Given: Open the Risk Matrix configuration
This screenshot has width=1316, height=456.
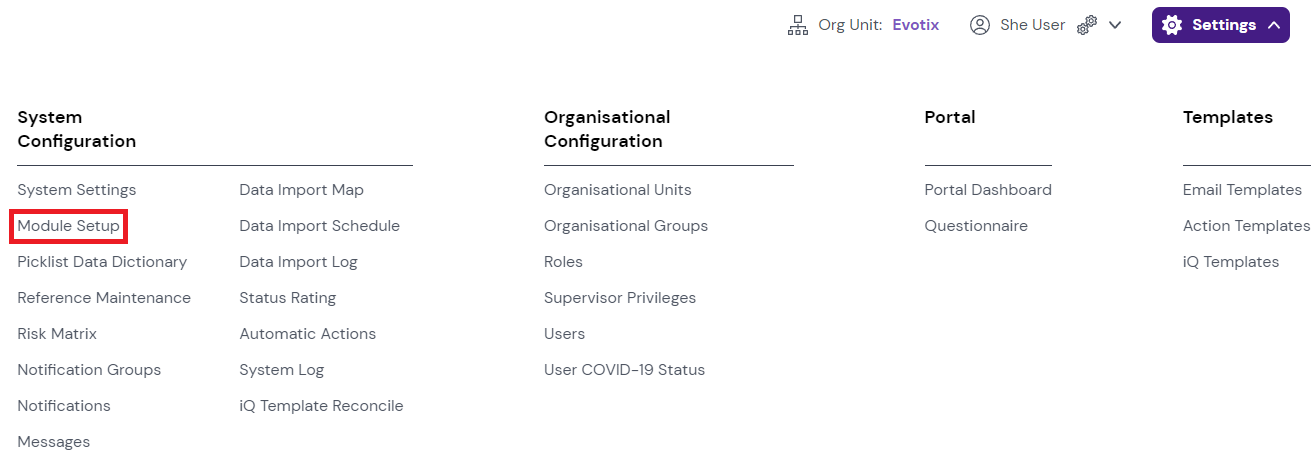Looking at the screenshot, I should tap(57, 334).
